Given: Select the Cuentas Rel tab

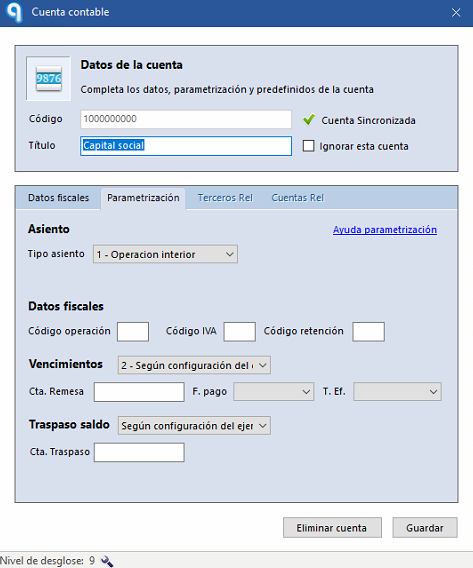Looking at the screenshot, I should click(298, 198).
